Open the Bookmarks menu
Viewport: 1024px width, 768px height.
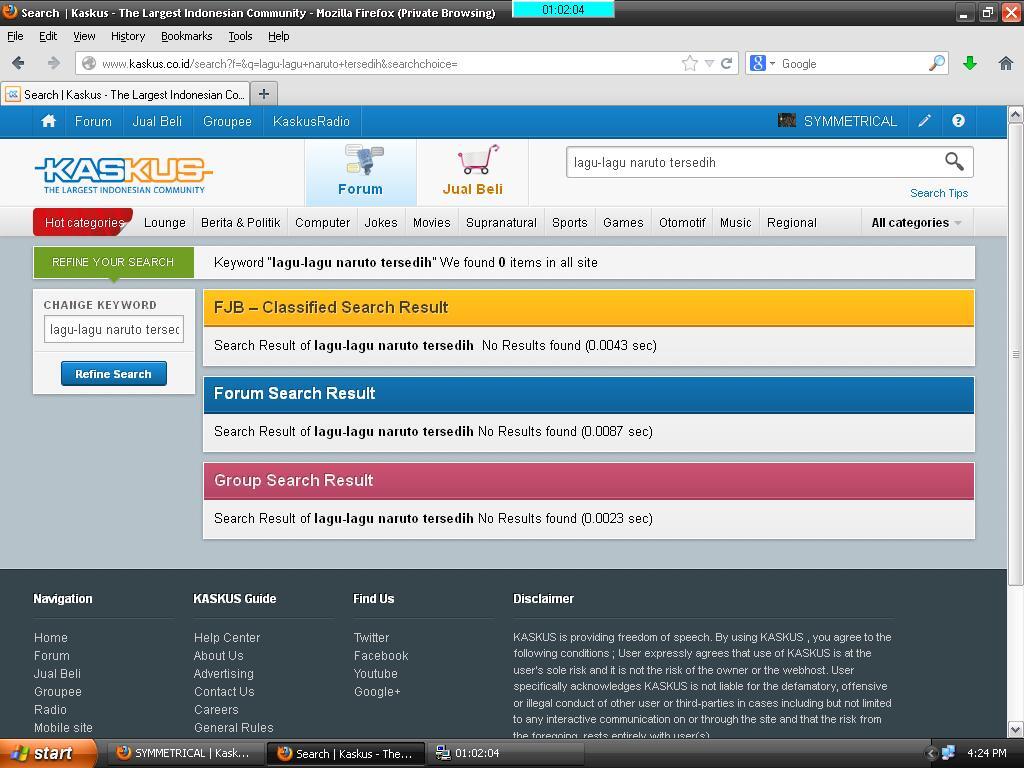click(187, 36)
